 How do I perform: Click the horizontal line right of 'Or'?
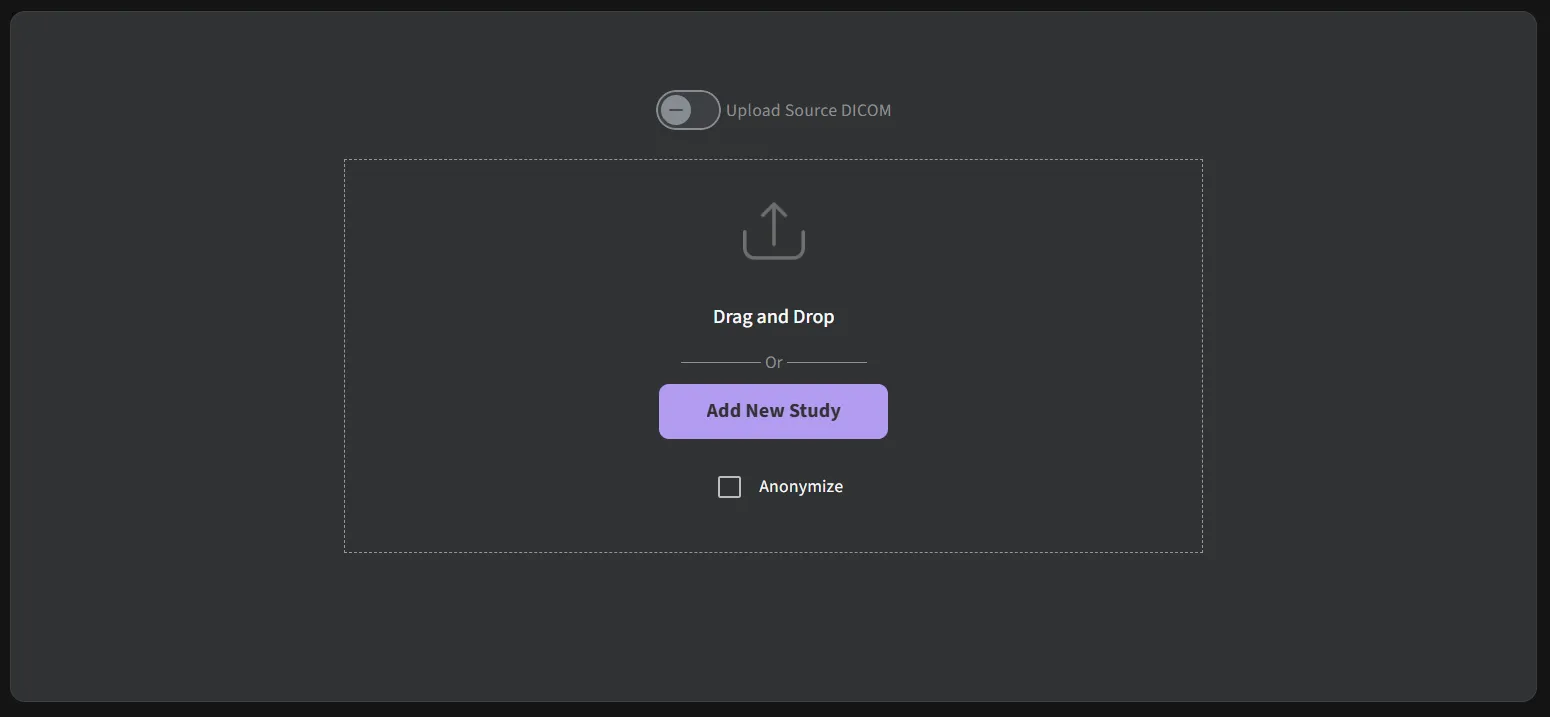(x=827, y=362)
